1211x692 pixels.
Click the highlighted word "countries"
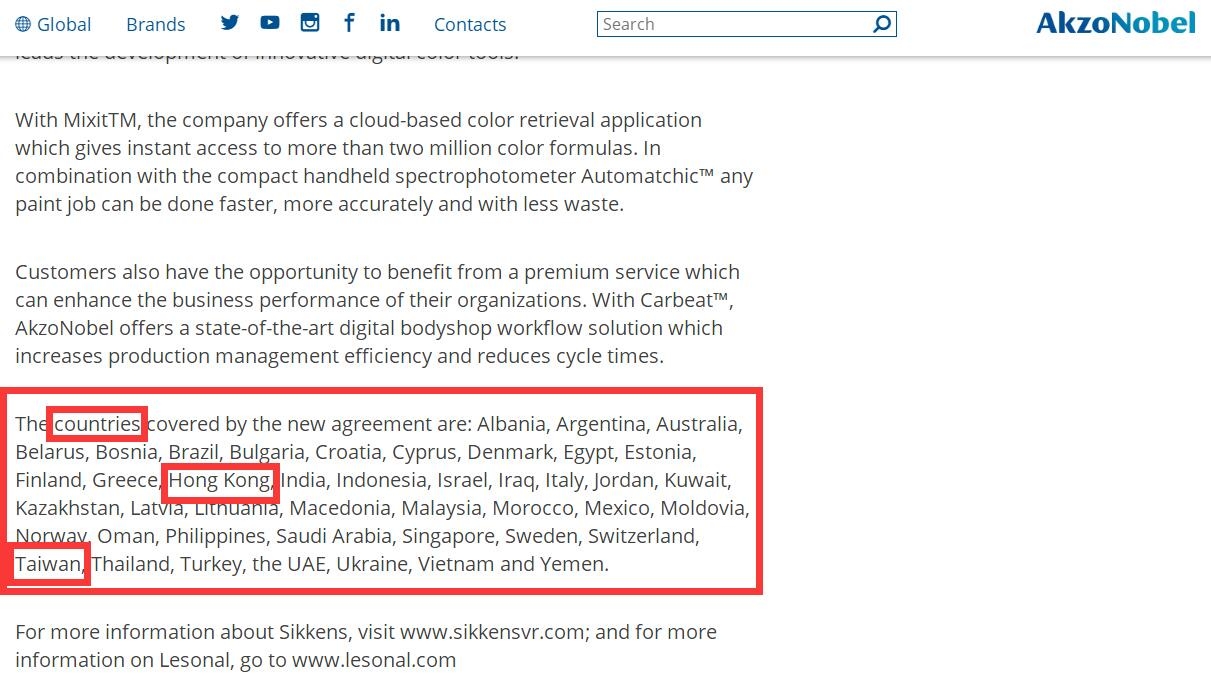[97, 424]
